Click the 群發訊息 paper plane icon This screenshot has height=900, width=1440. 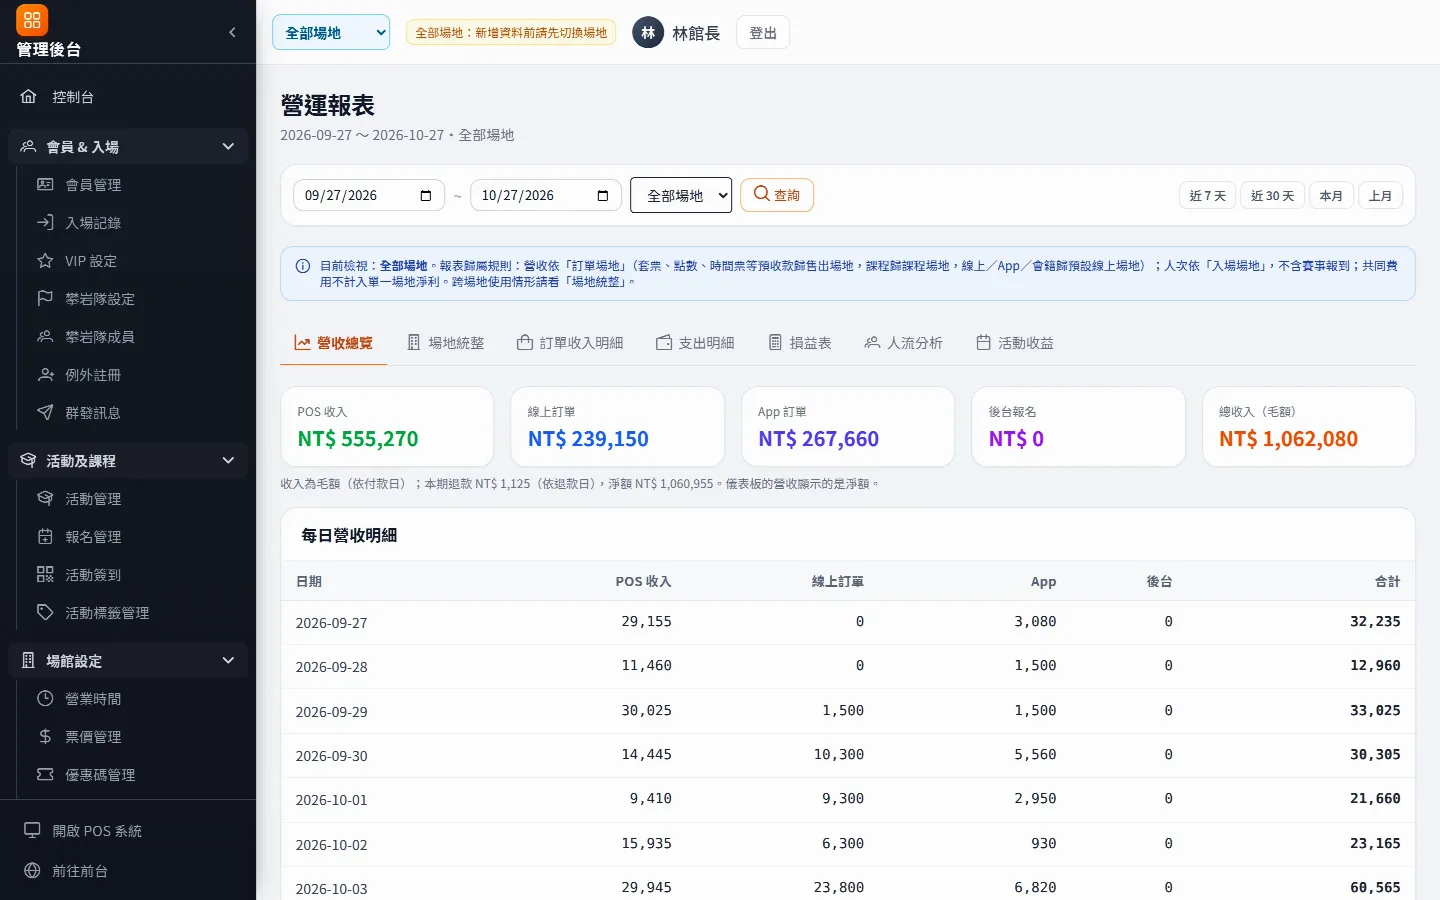click(x=45, y=413)
